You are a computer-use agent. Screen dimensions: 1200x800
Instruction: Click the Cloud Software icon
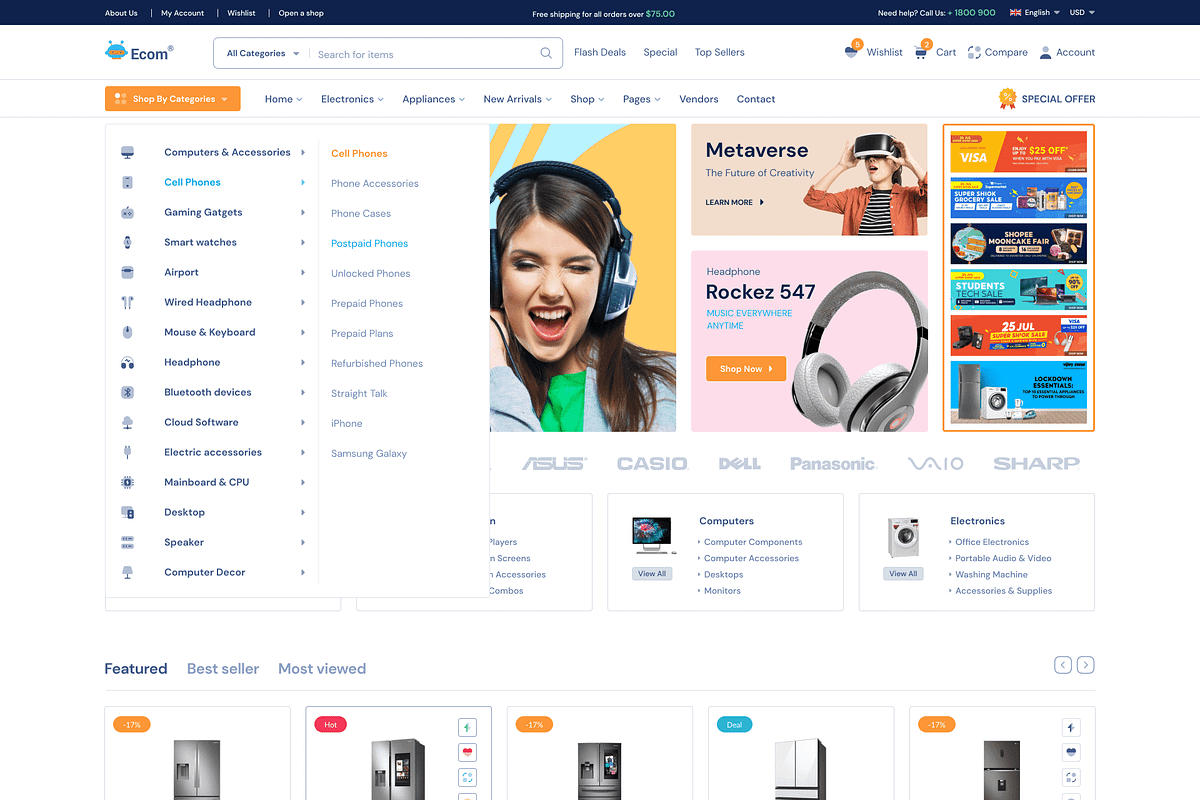point(127,422)
